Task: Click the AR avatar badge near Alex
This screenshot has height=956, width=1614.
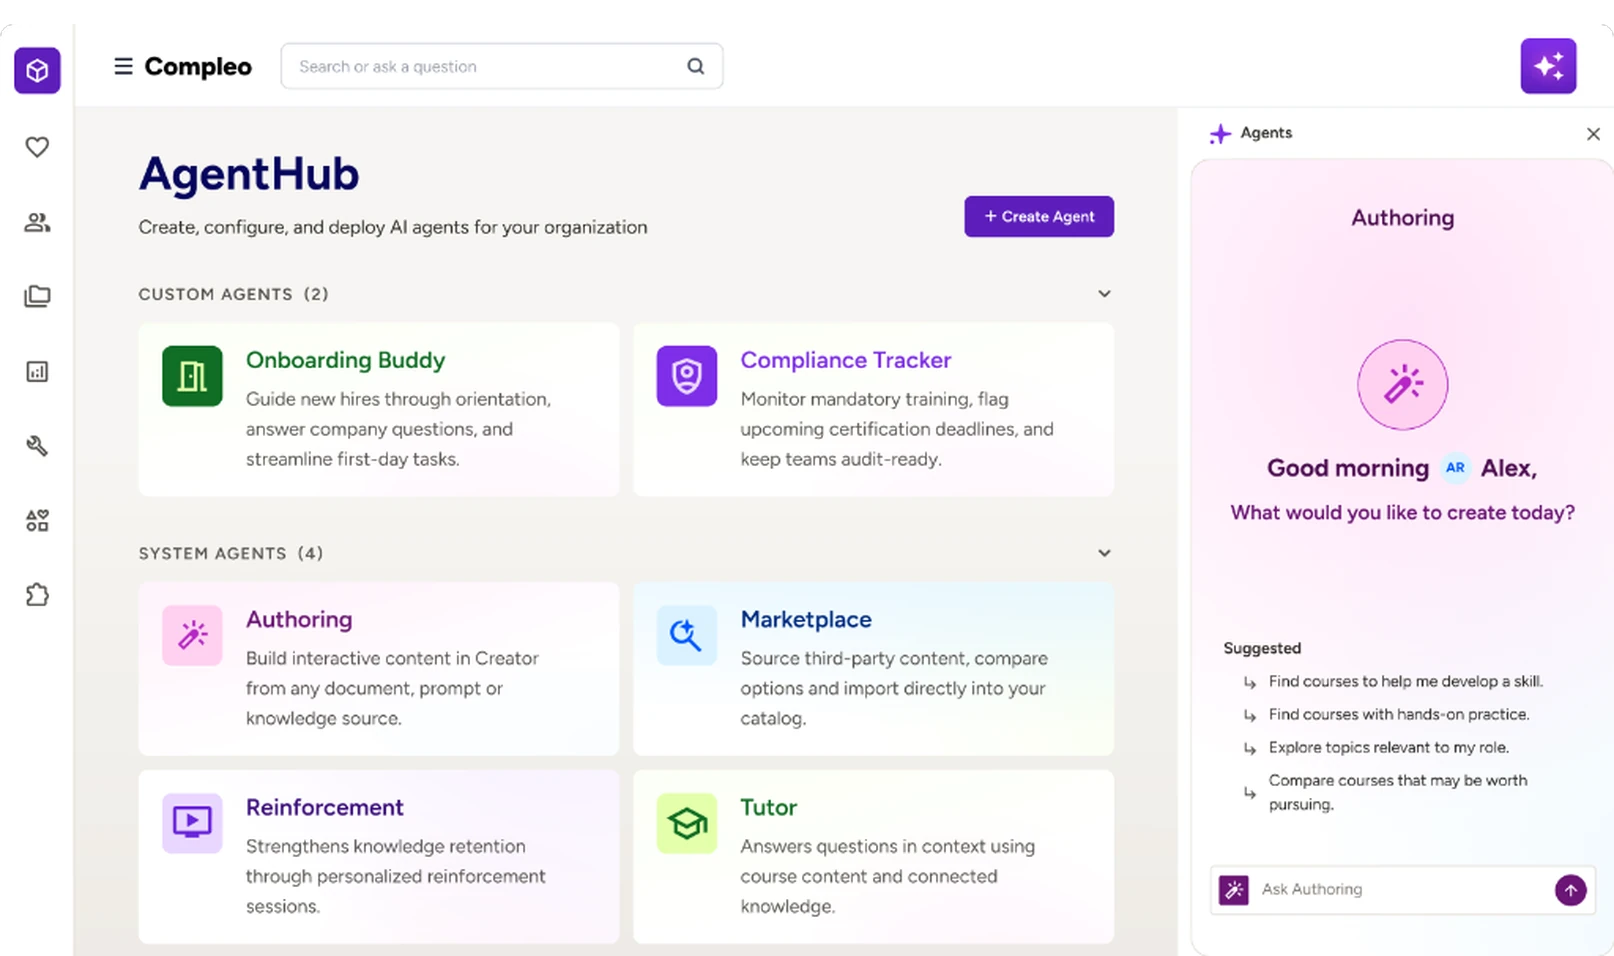Action: click(x=1455, y=468)
